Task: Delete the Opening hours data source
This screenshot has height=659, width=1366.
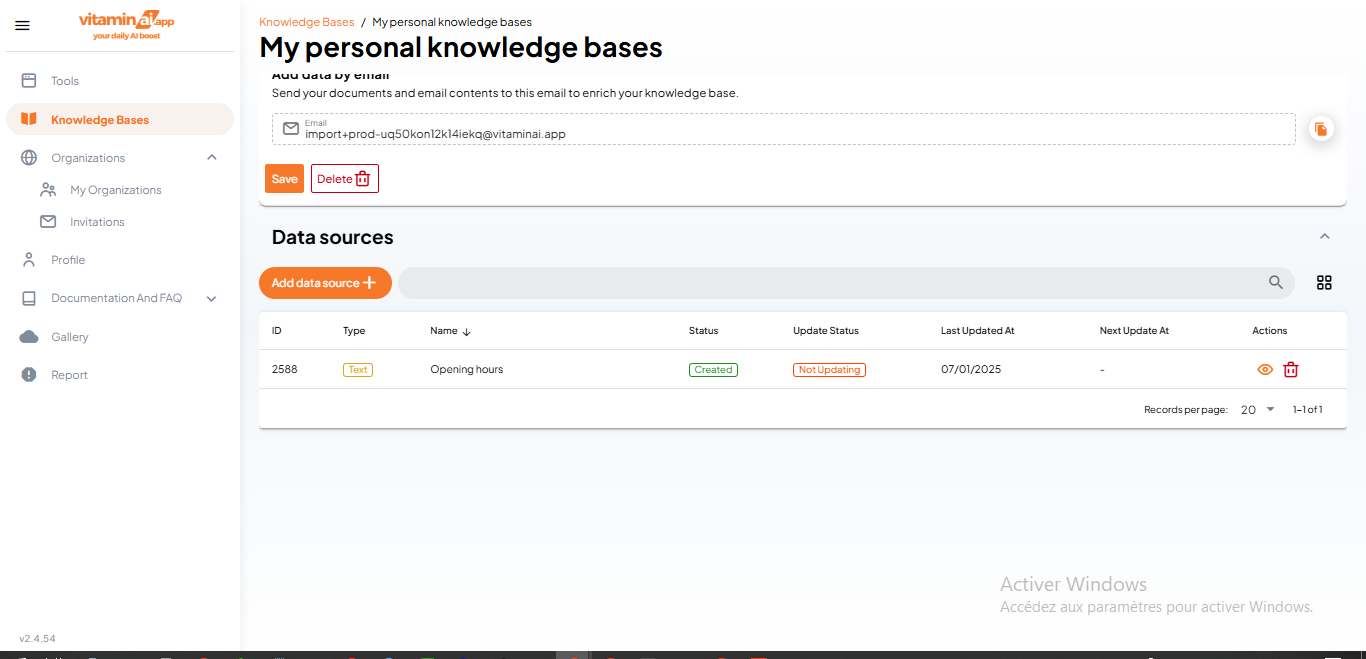Action: click(x=1290, y=370)
